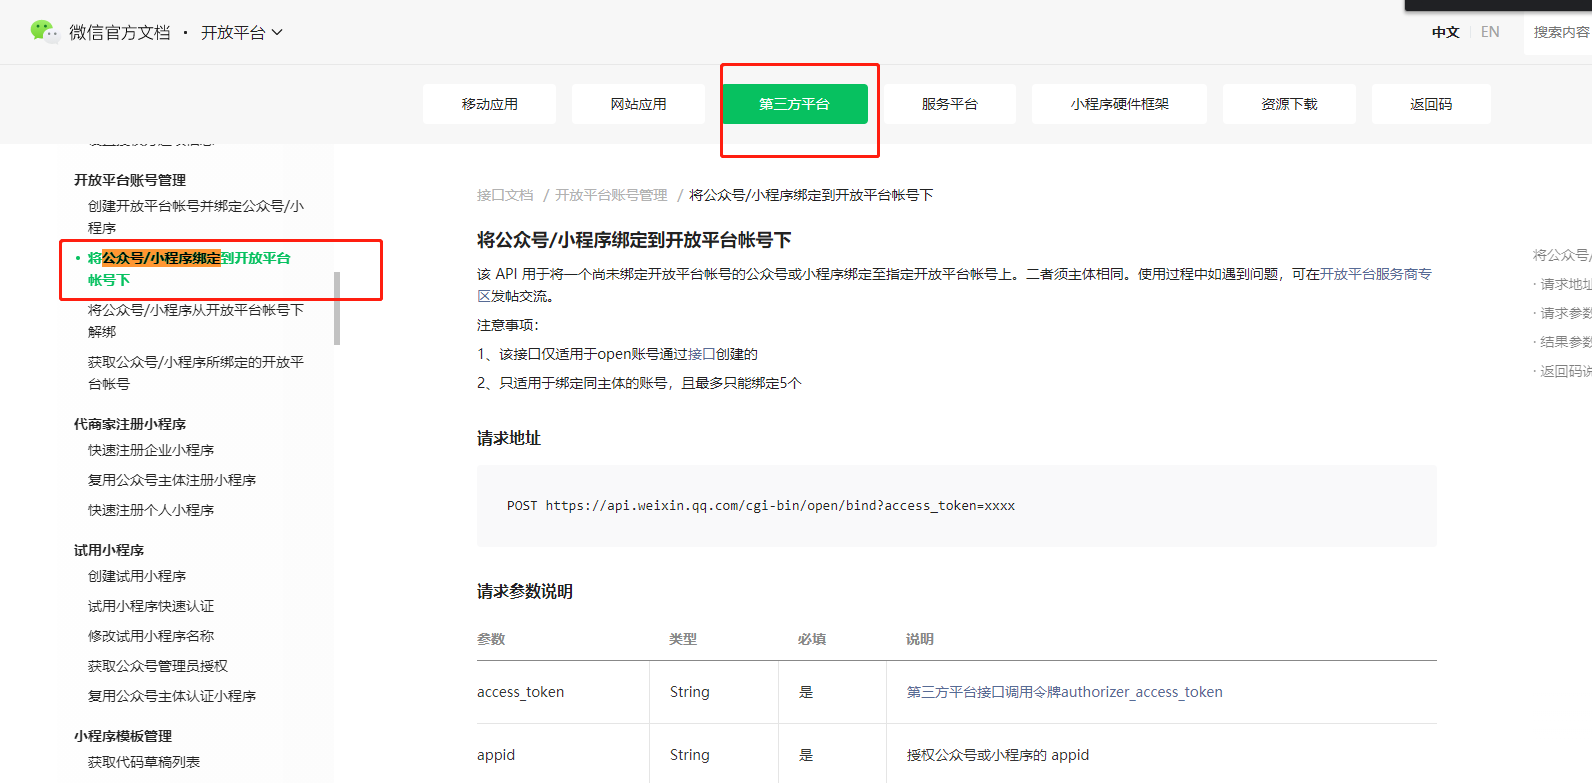
Task: Click page title 将公众号/小程序绑定到开放平台帐号下
Action: click(634, 240)
